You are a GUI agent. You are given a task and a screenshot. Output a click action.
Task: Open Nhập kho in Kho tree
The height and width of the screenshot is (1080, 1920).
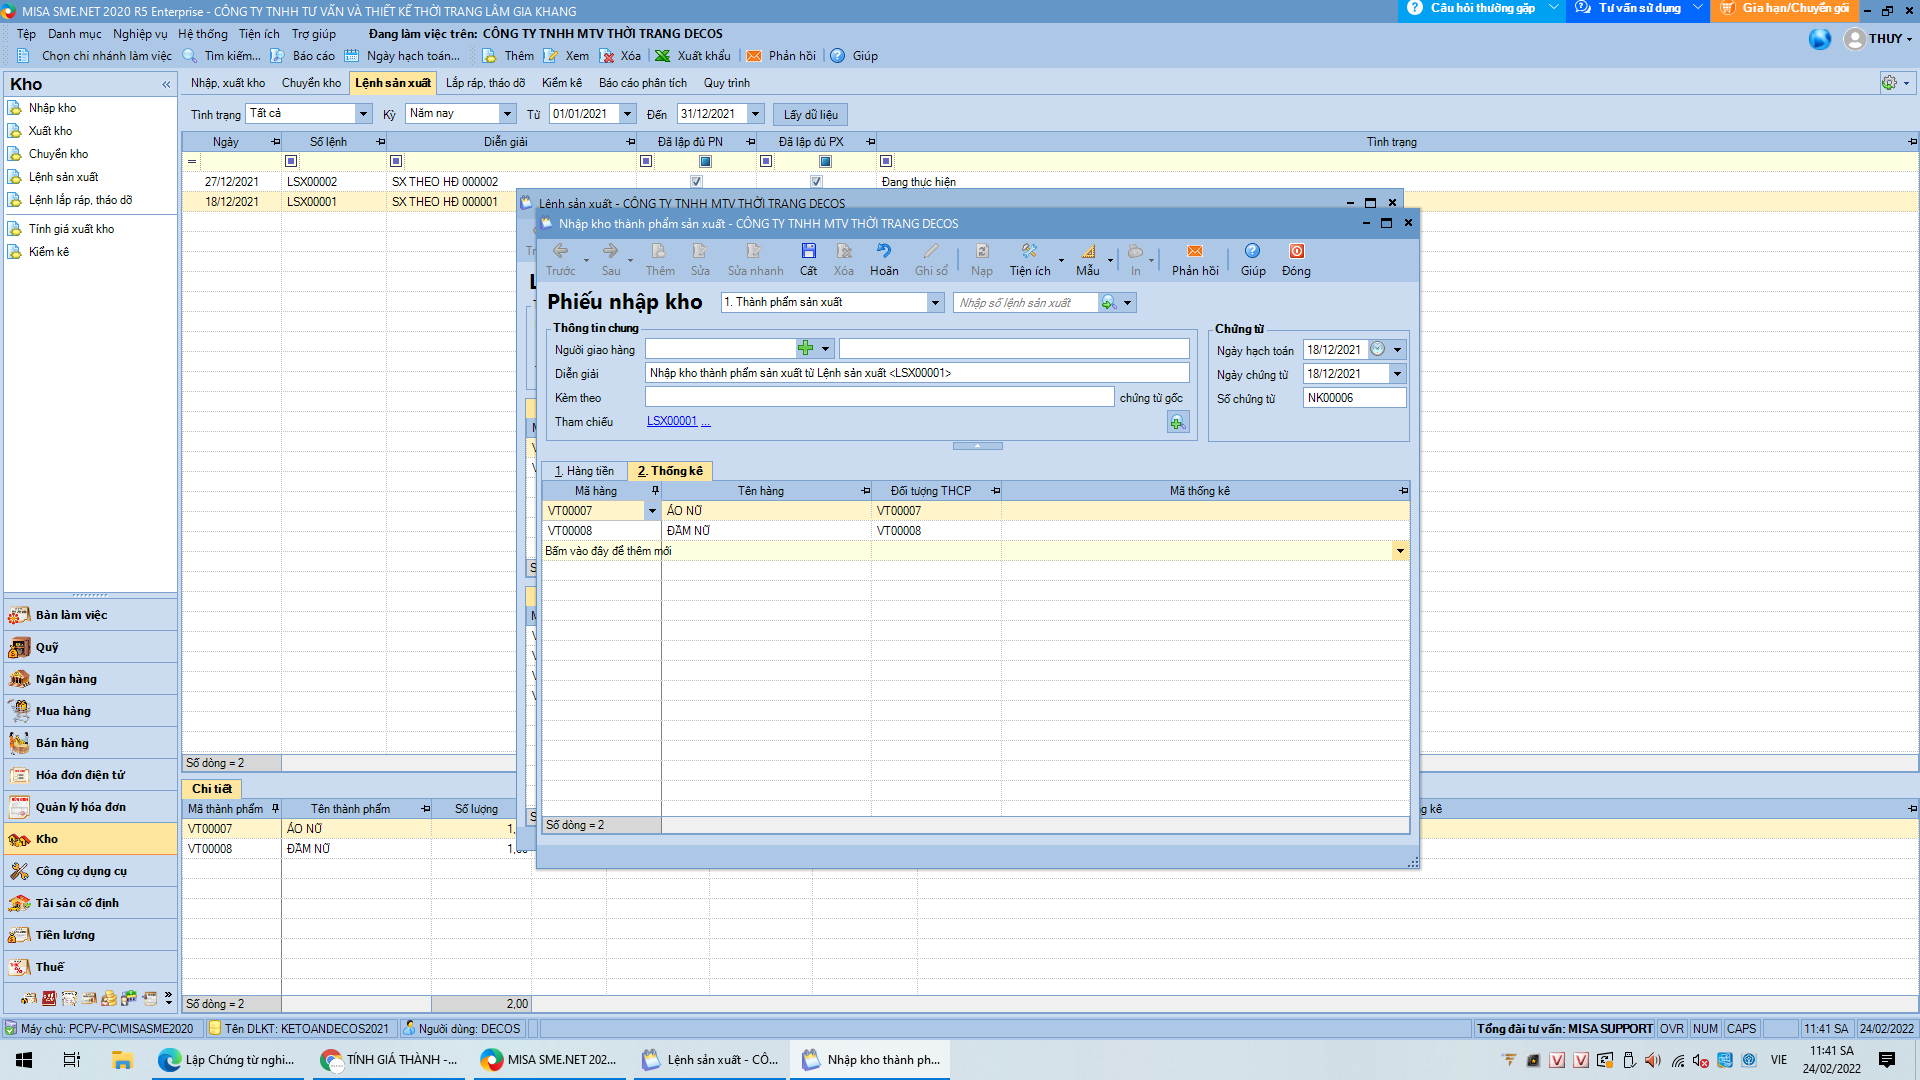52,108
